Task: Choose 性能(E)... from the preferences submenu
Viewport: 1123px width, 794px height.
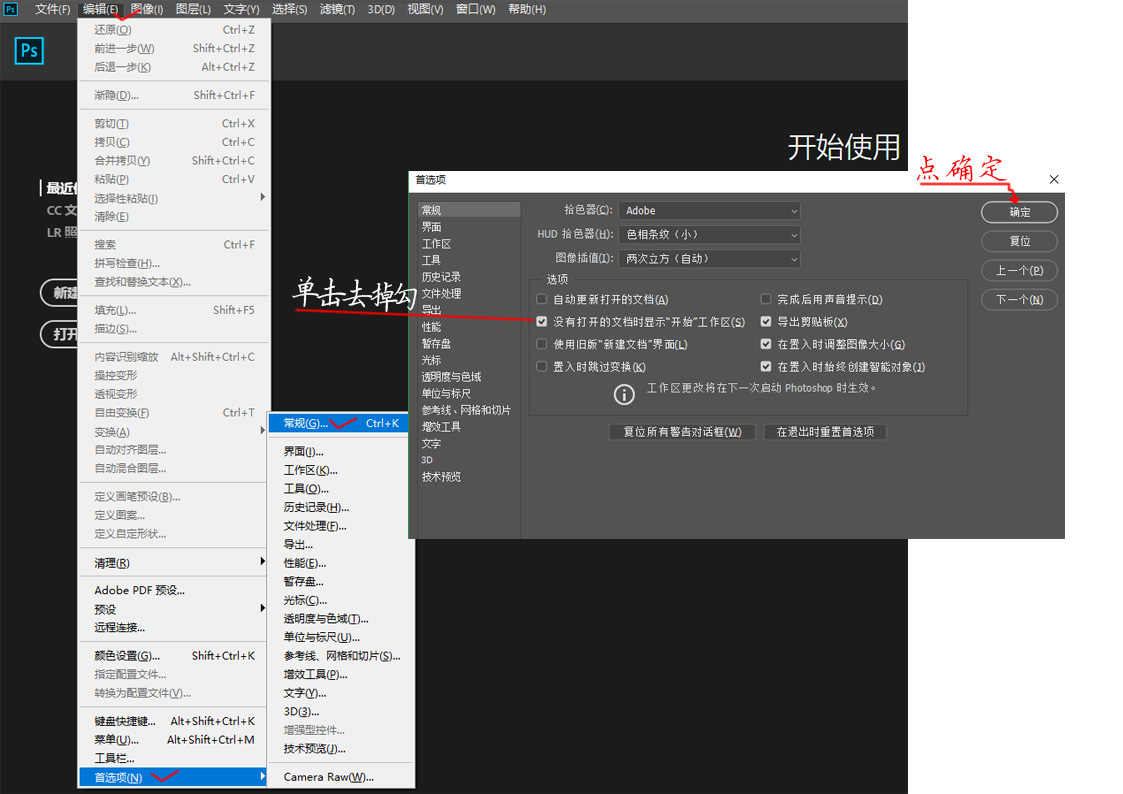Action: (x=341, y=563)
